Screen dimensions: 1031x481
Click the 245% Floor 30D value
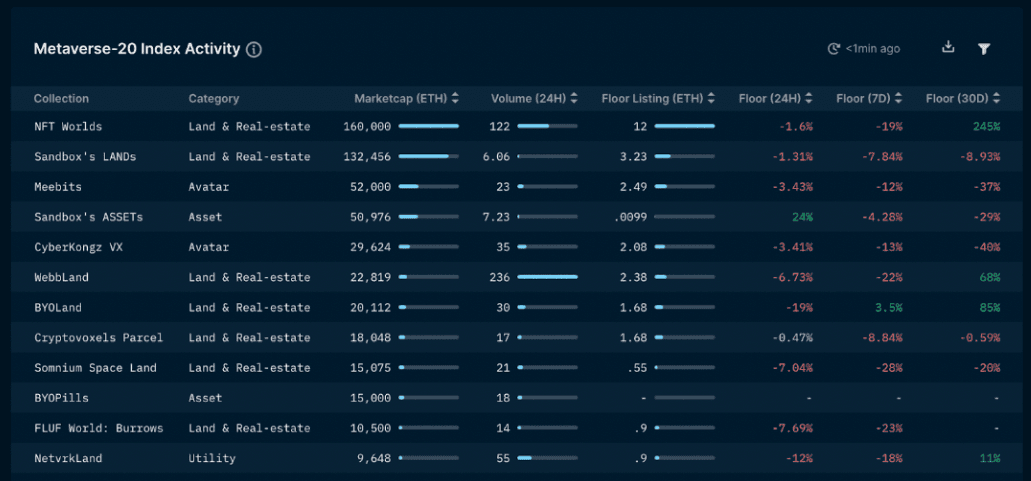click(987, 126)
